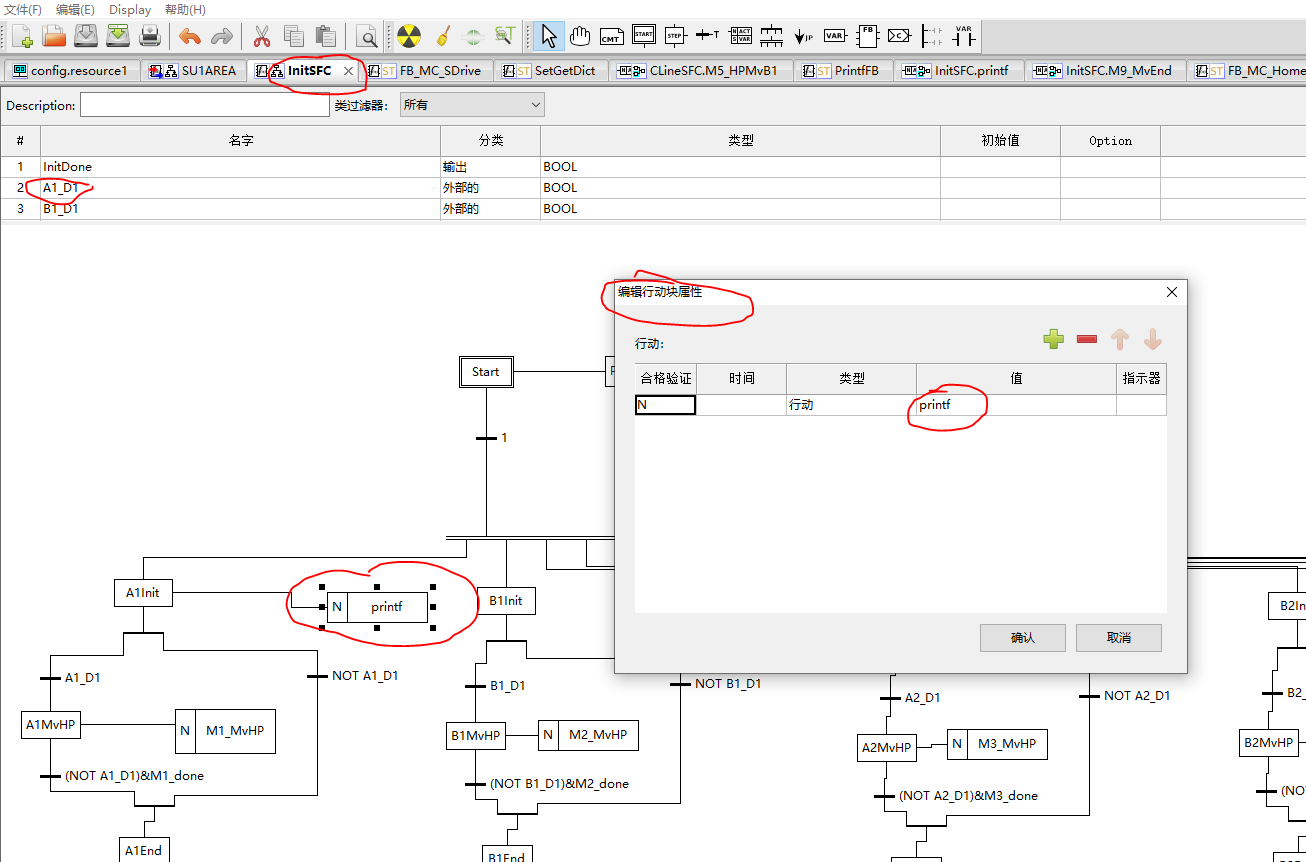Image resolution: width=1306 pixels, height=862 pixels.
Task: Select the Function Block (FB) insertion tool
Action: [x=867, y=36]
